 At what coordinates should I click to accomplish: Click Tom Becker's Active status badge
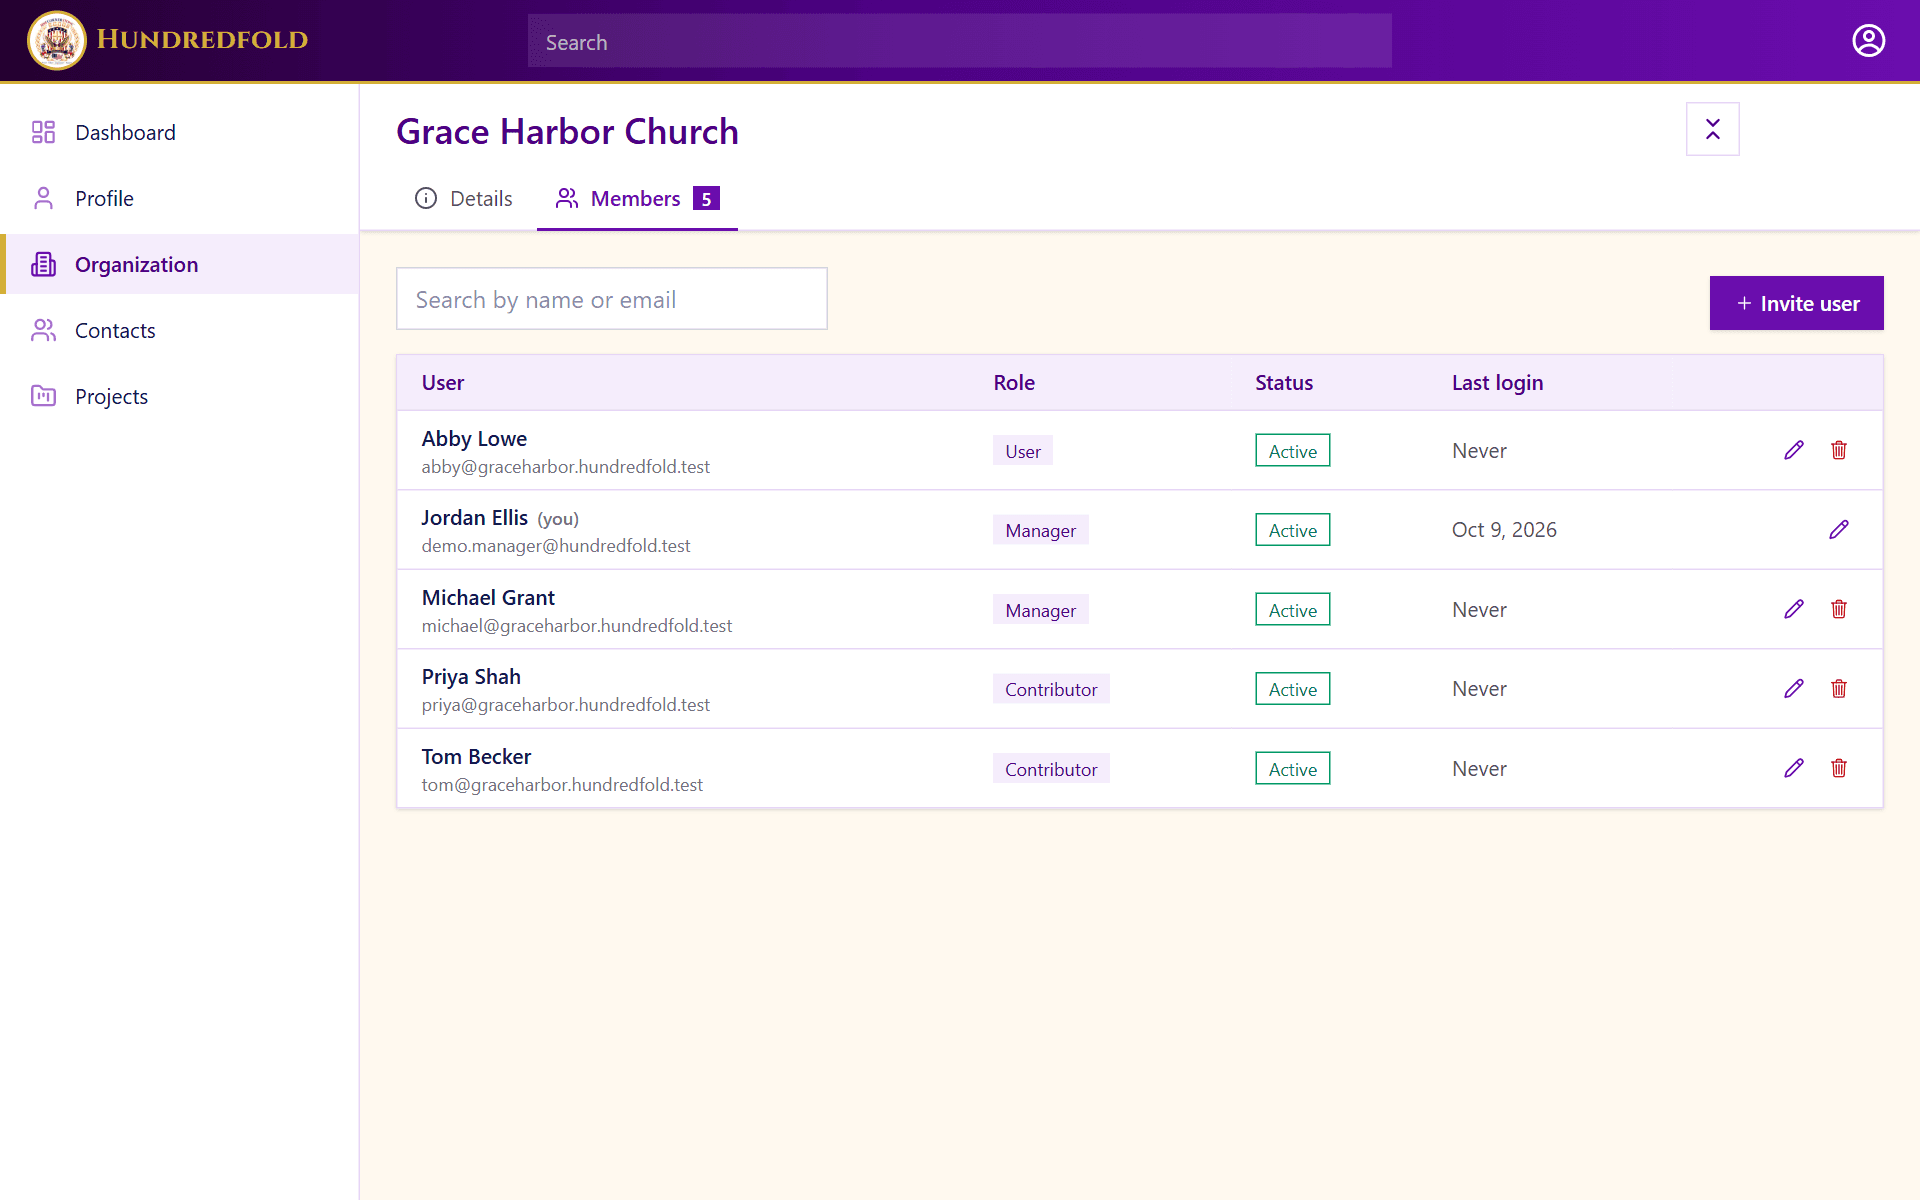1292,769
